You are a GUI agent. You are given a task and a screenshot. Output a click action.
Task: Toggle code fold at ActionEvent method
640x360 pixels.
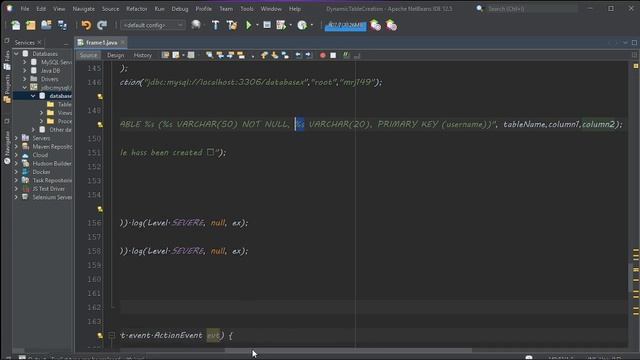(x=111, y=336)
